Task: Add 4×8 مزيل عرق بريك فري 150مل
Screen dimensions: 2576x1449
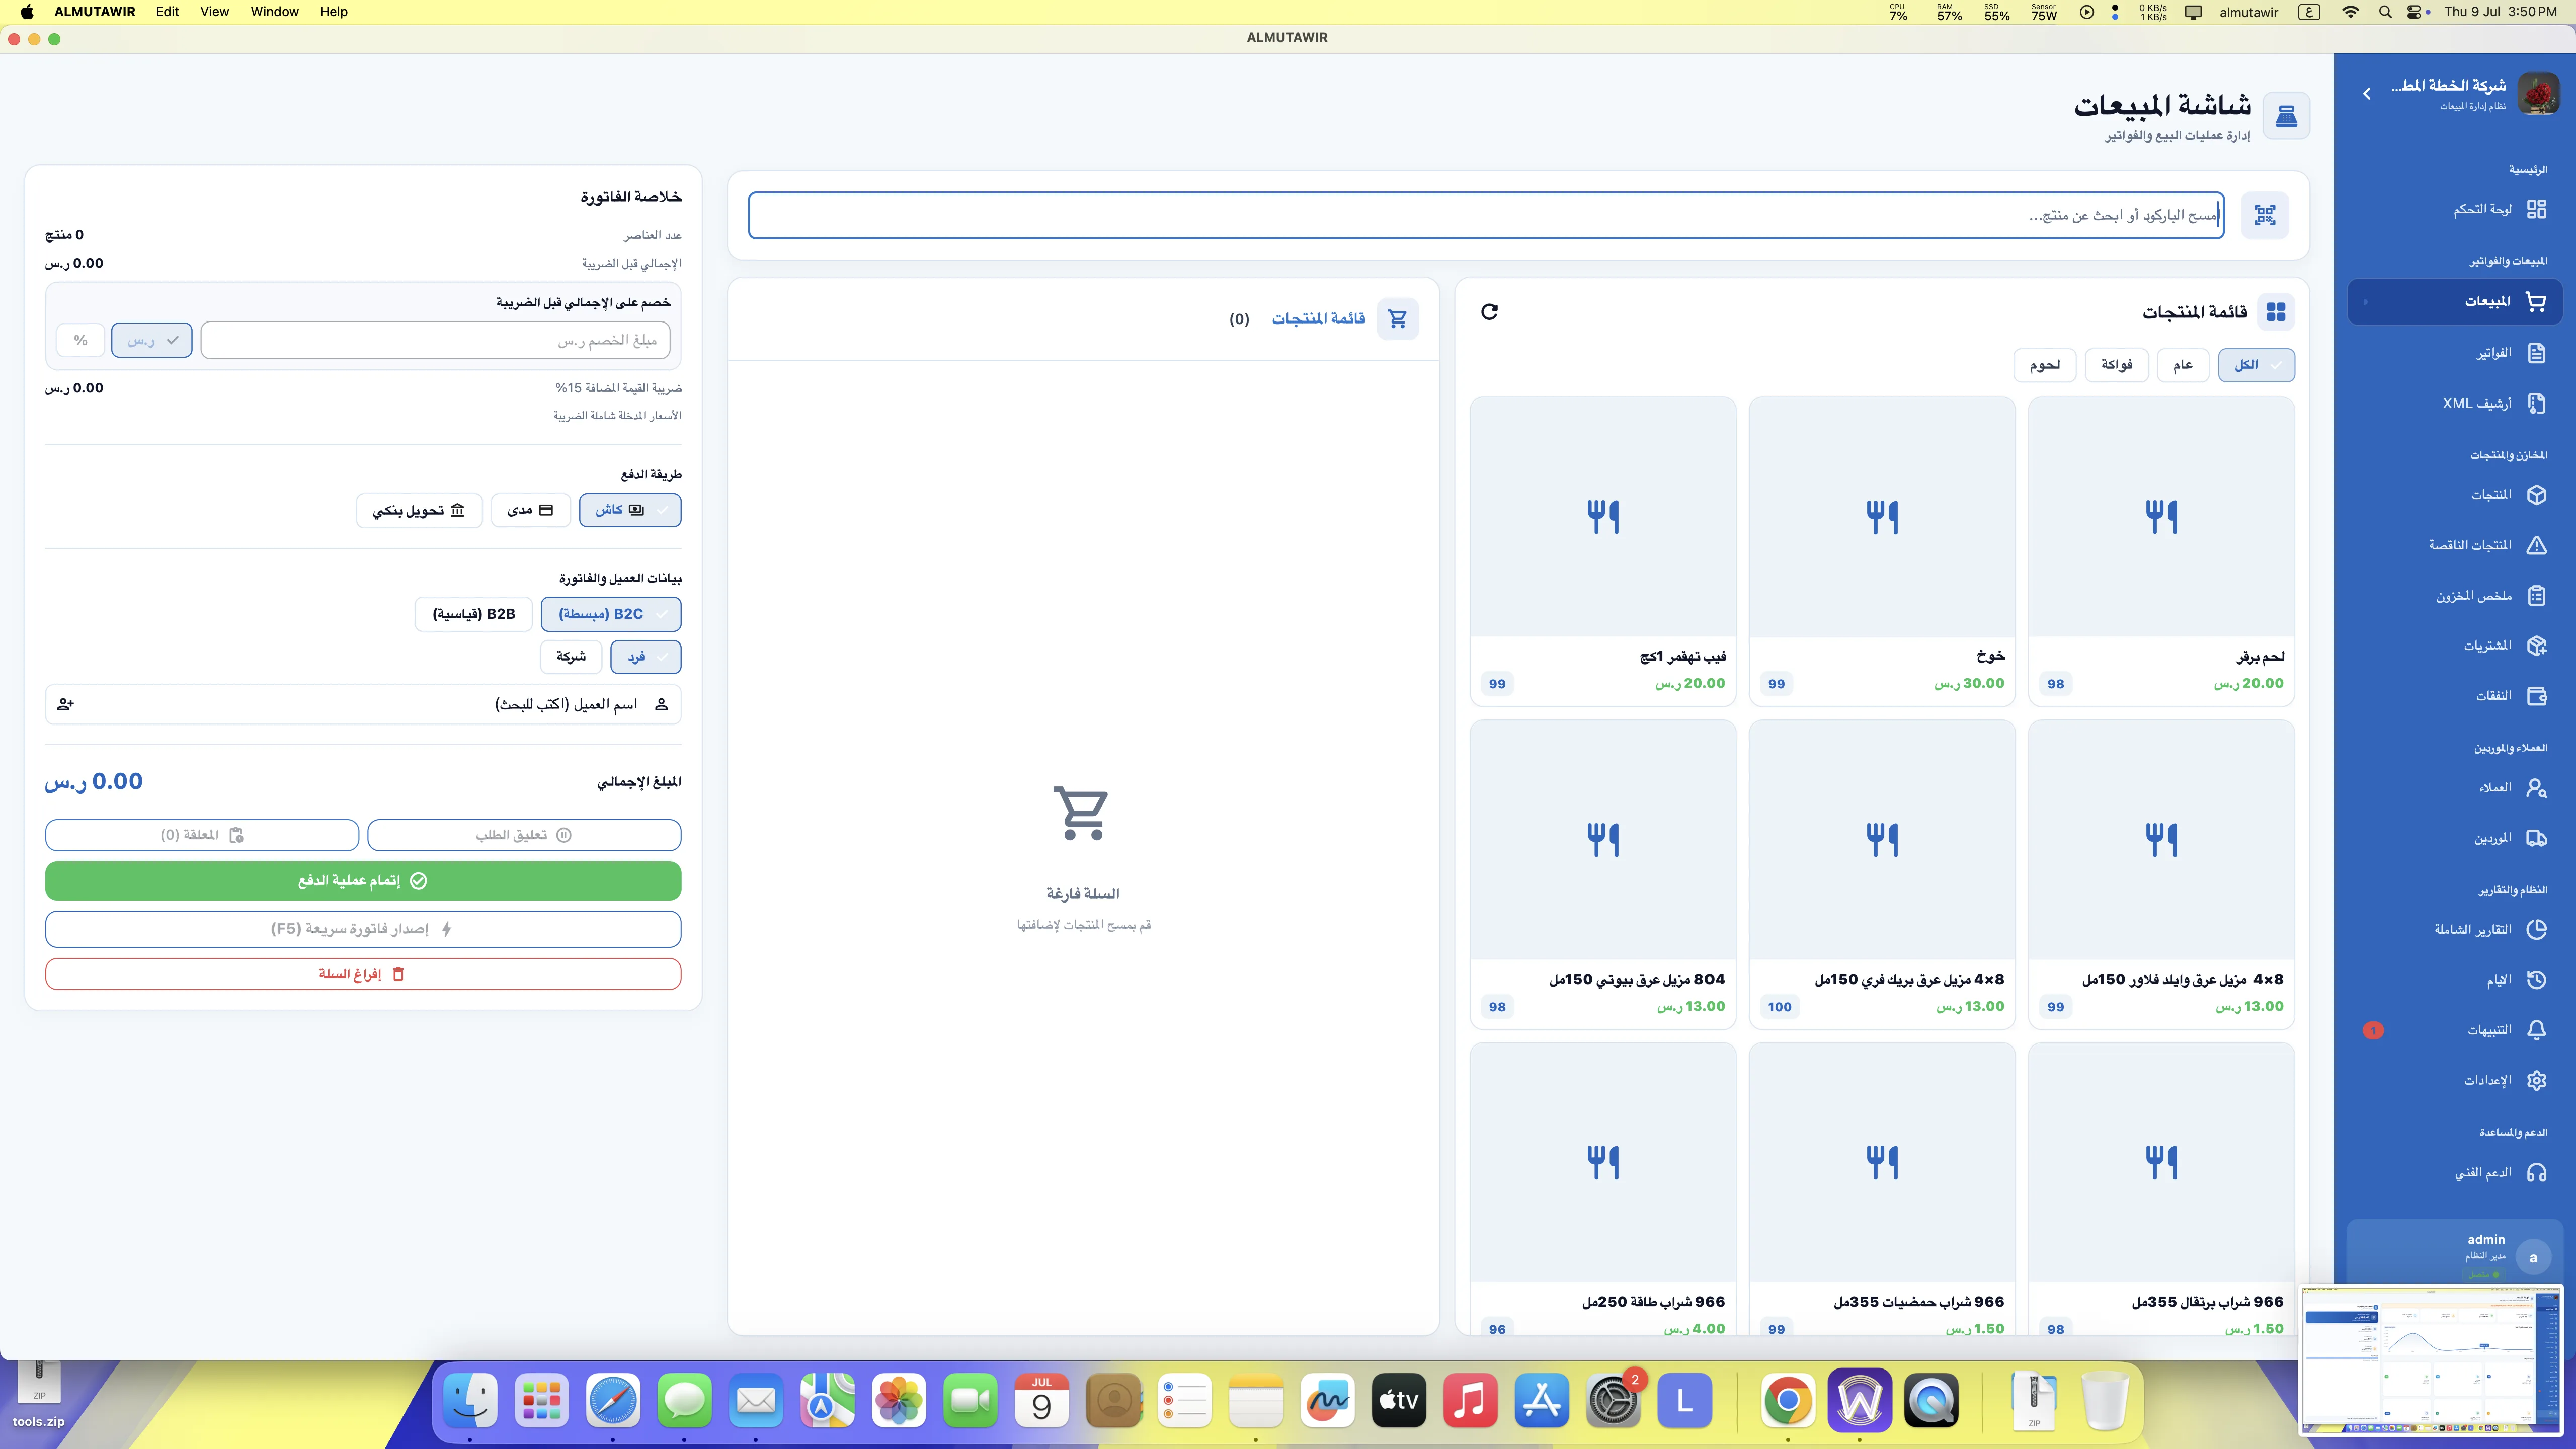Action: tap(1882, 875)
